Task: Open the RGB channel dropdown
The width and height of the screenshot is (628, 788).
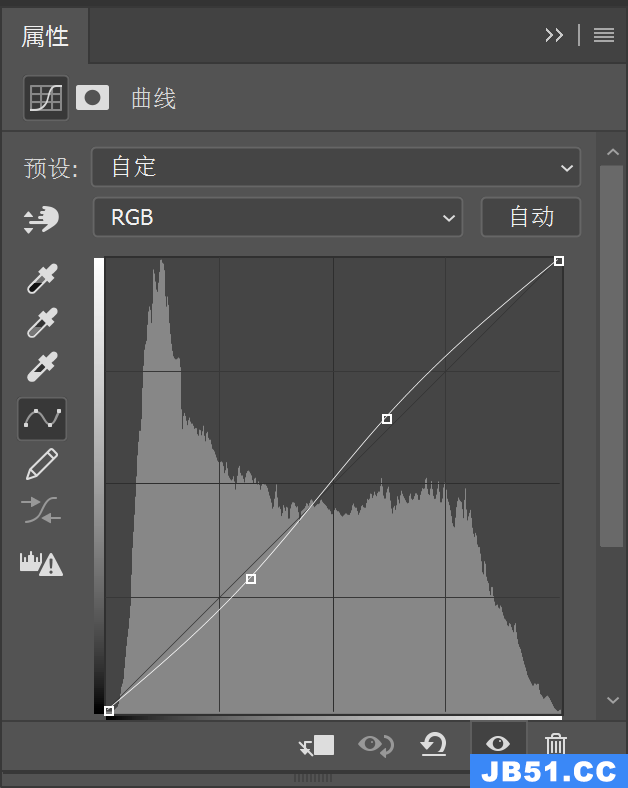Action: point(278,217)
